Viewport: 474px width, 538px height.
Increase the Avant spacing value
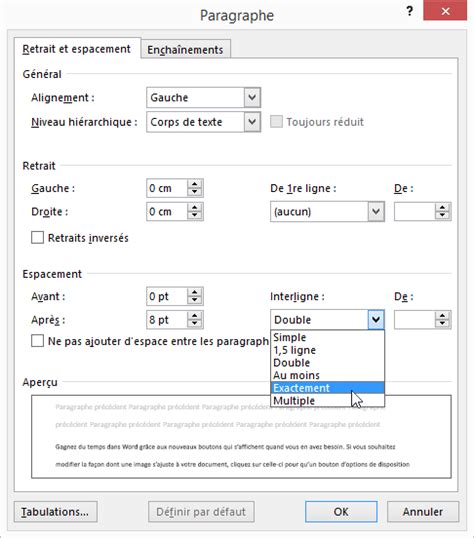(195, 292)
